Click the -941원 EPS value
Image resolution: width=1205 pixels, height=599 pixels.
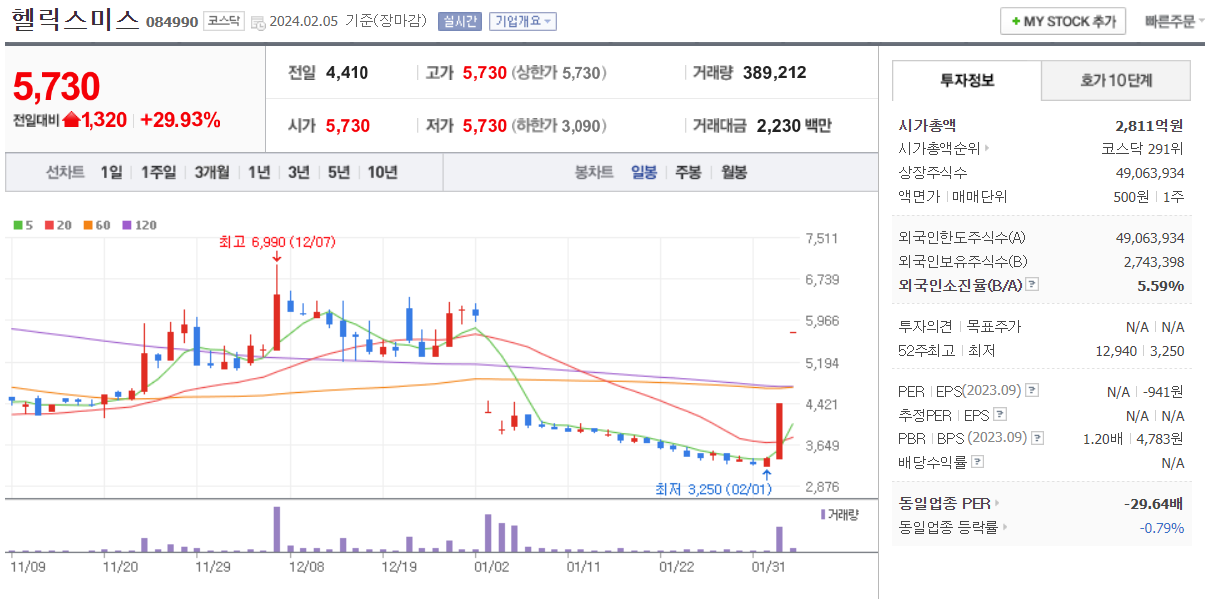[x=1163, y=391]
